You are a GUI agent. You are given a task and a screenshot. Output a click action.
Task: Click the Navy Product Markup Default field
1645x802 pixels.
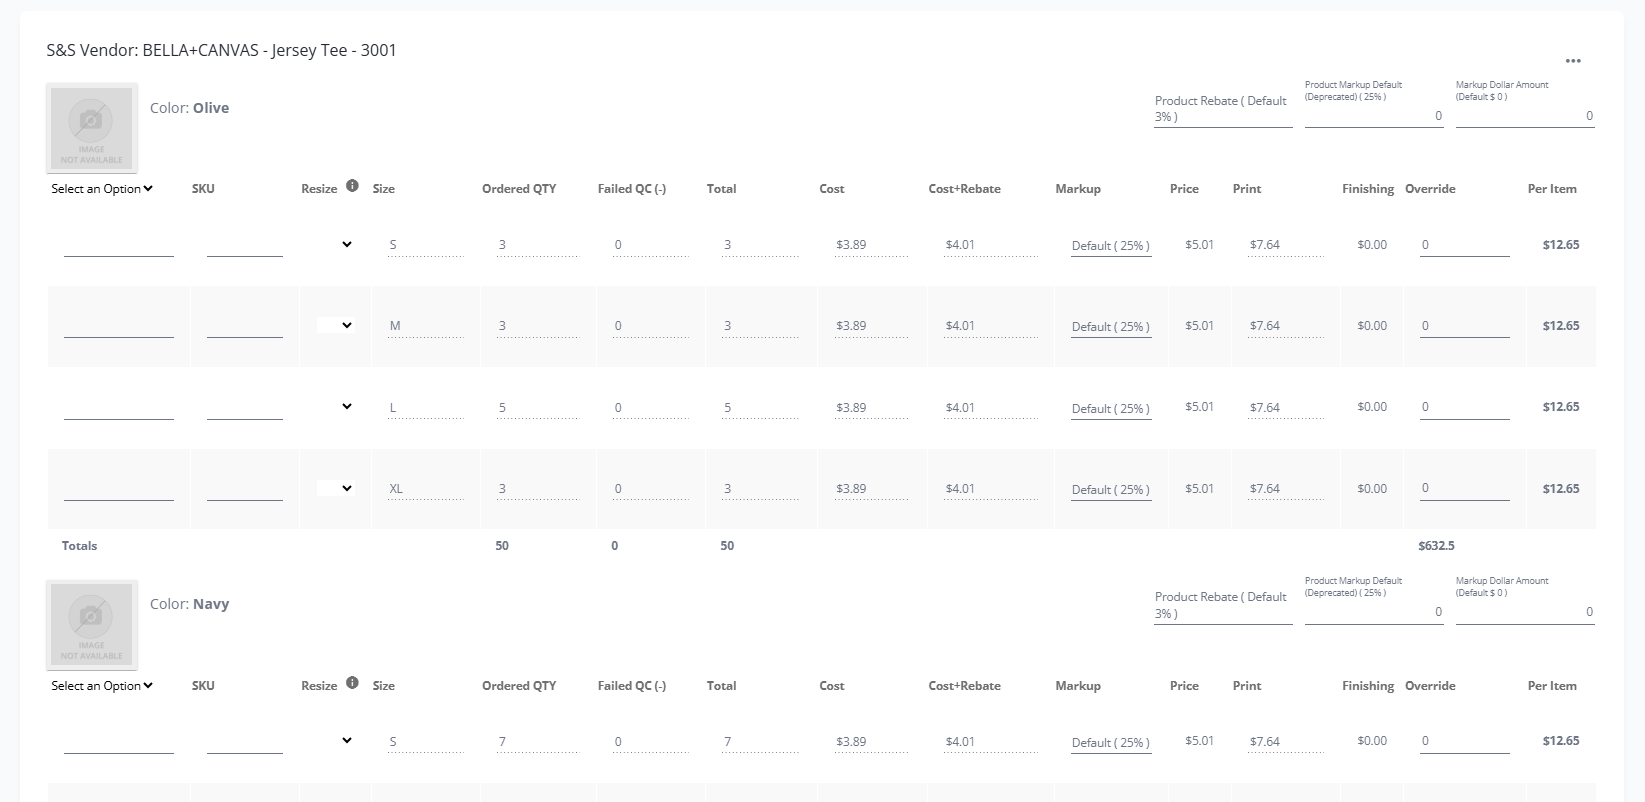click(x=1373, y=612)
